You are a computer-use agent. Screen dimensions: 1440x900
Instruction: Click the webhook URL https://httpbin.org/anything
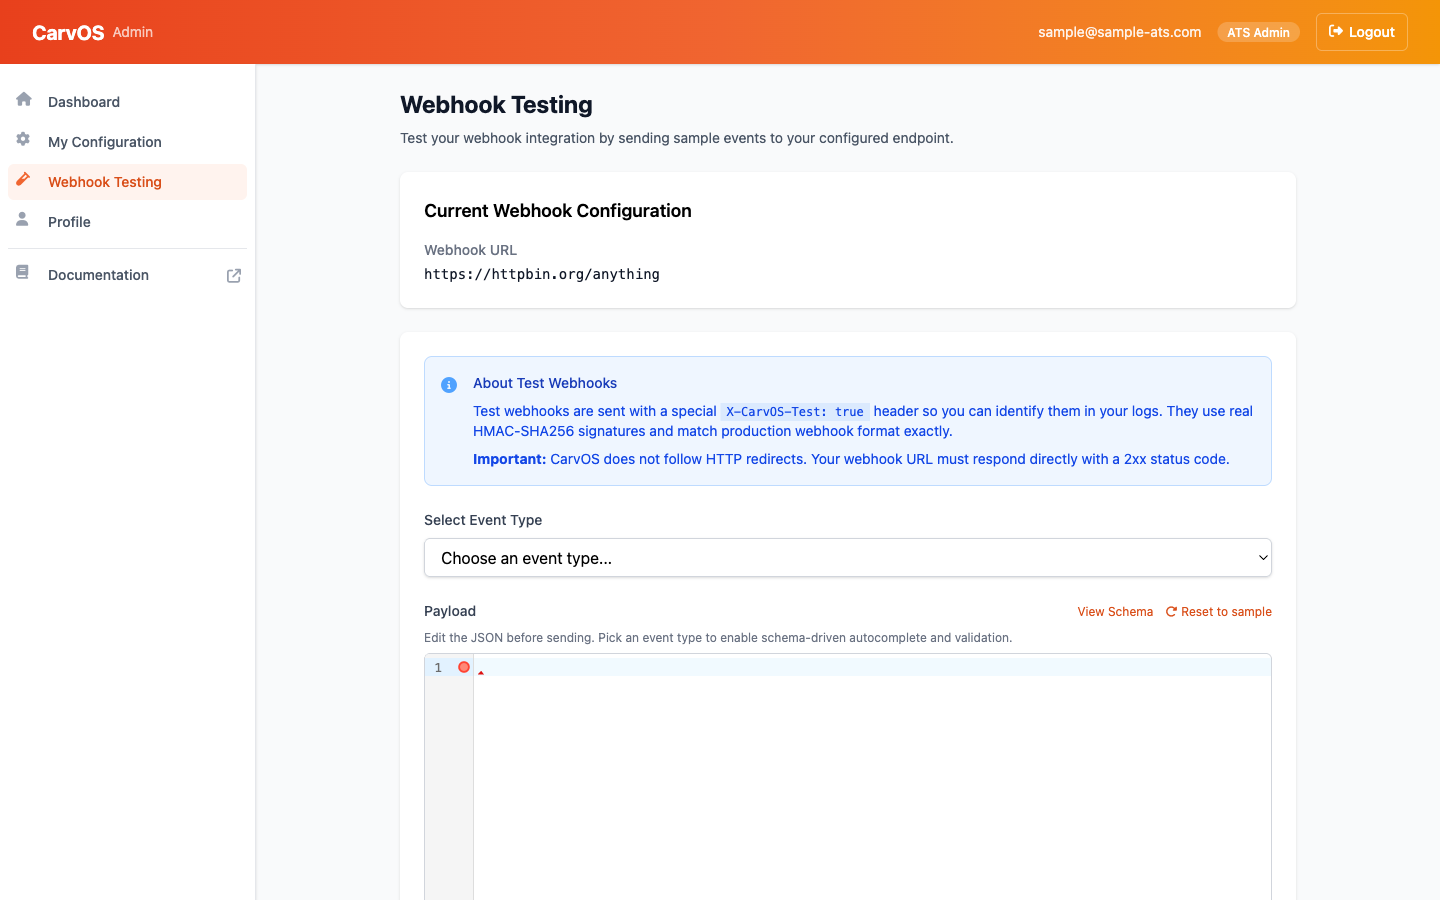[x=542, y=274]
